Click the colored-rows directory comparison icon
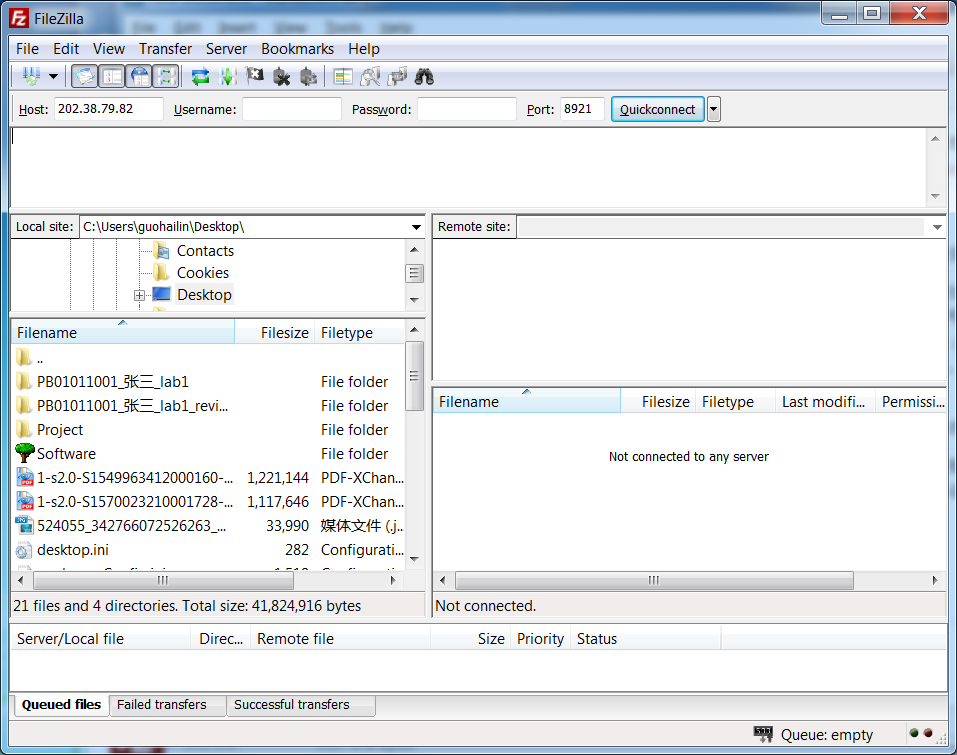The height and width of the screenshot is (755, 957). (x=343, y=76)
